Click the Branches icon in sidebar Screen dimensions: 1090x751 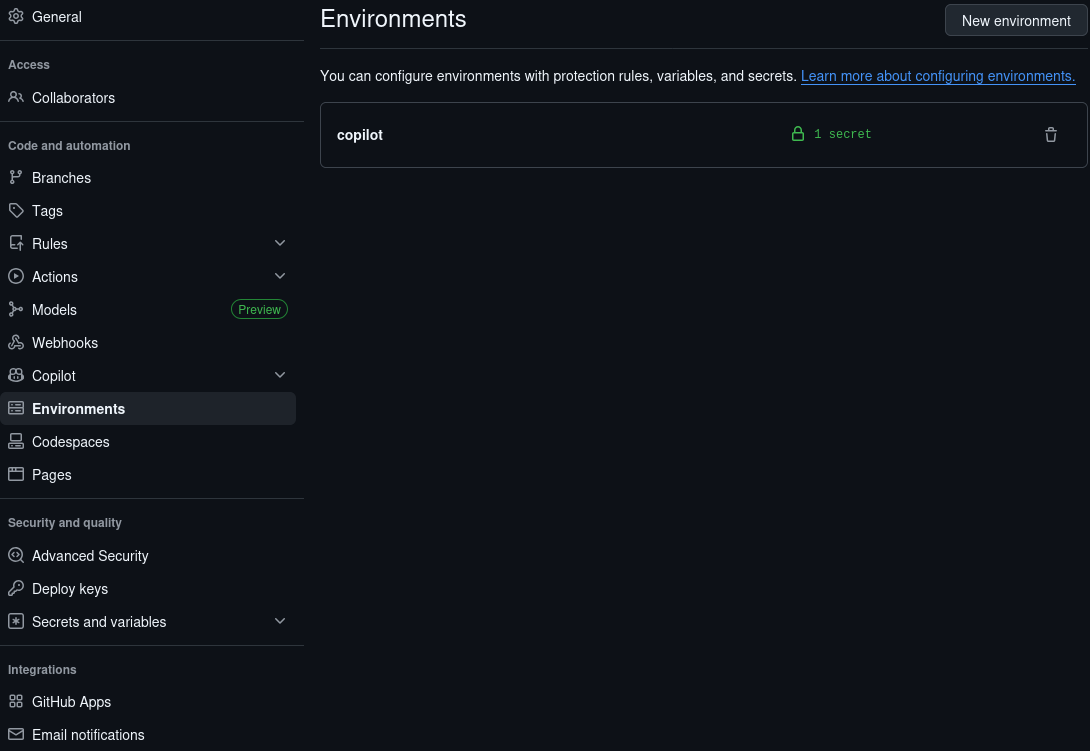coord(16,178)
